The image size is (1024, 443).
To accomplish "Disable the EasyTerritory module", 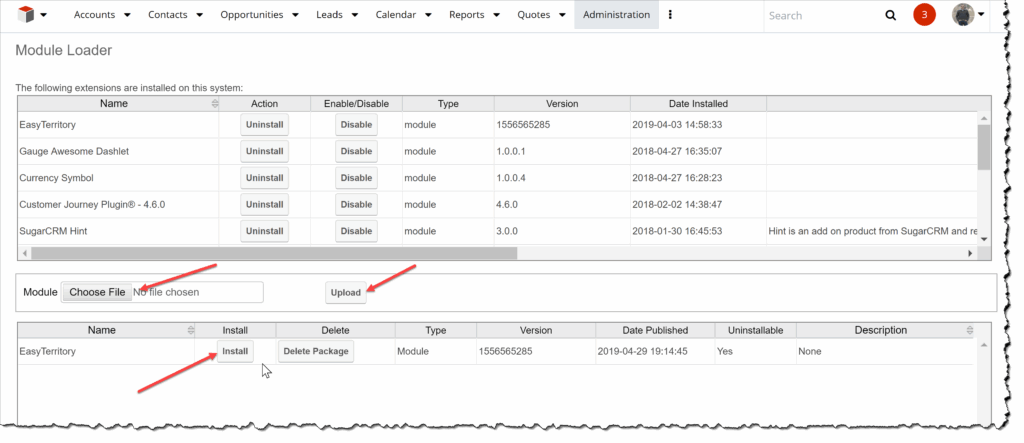I will coord(356,125).
